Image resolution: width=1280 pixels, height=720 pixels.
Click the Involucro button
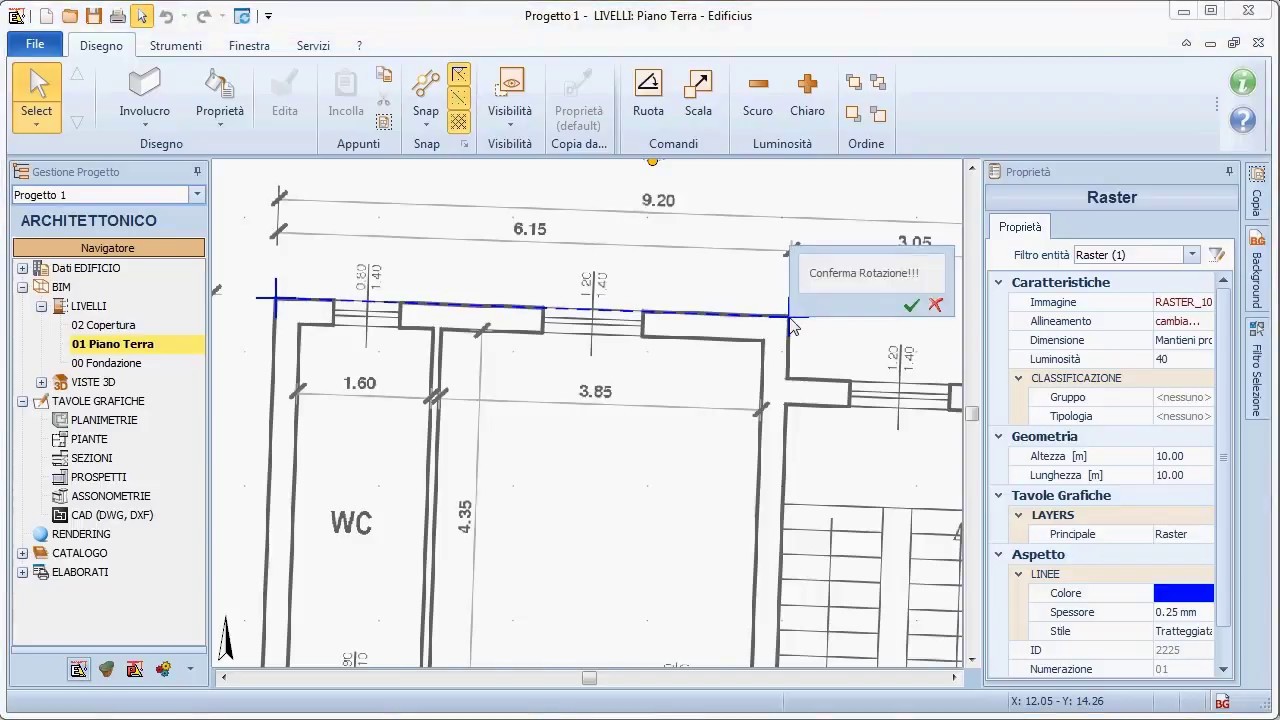coord(145,96)
